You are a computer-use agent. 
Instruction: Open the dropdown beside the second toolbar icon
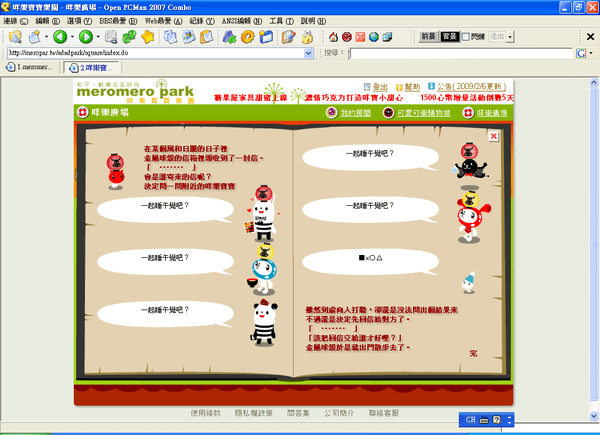46,37
